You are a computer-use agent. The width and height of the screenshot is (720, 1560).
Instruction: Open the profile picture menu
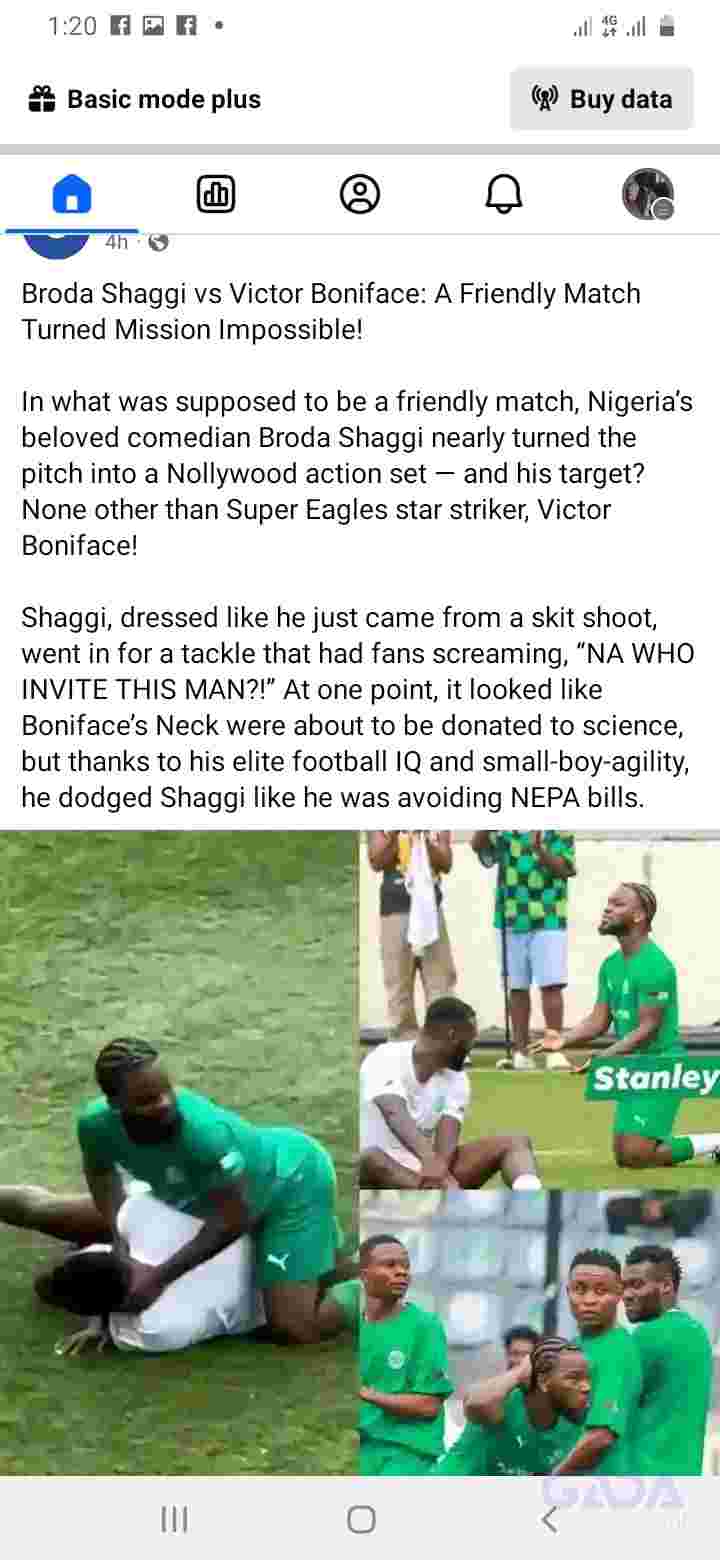[x=648, y=194]
